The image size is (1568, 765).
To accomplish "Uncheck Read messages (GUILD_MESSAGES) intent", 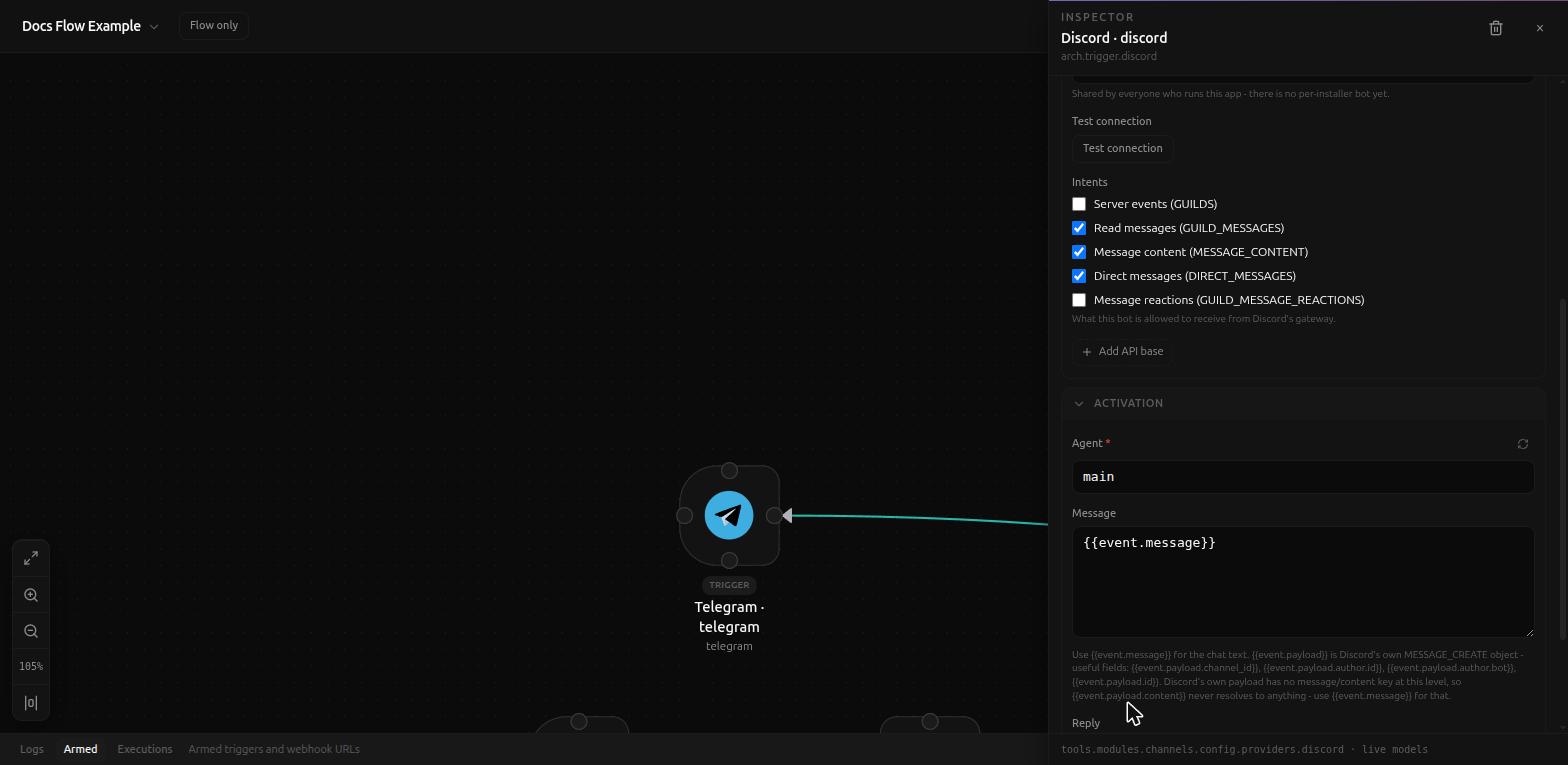I will click(x=1079, y=228).
